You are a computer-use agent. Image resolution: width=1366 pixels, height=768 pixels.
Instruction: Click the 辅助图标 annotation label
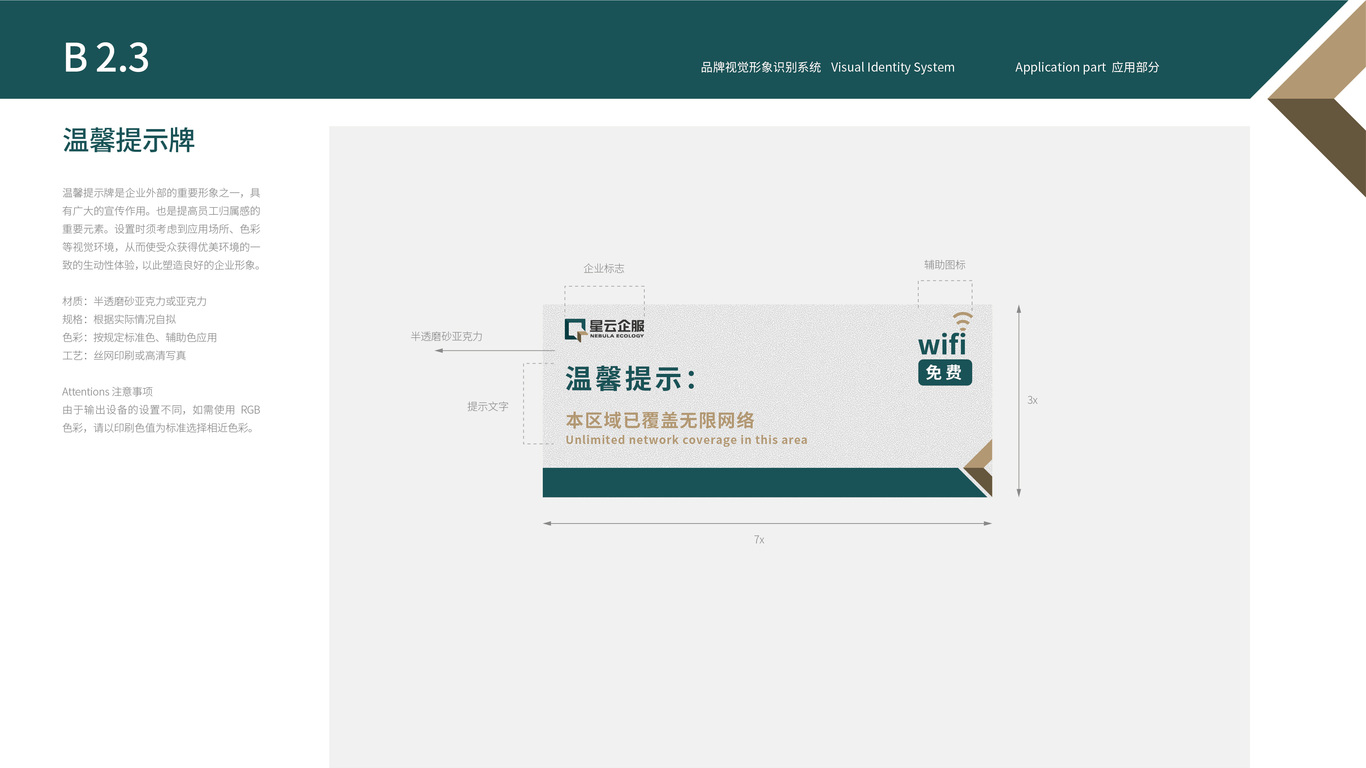tap(945, 265)
